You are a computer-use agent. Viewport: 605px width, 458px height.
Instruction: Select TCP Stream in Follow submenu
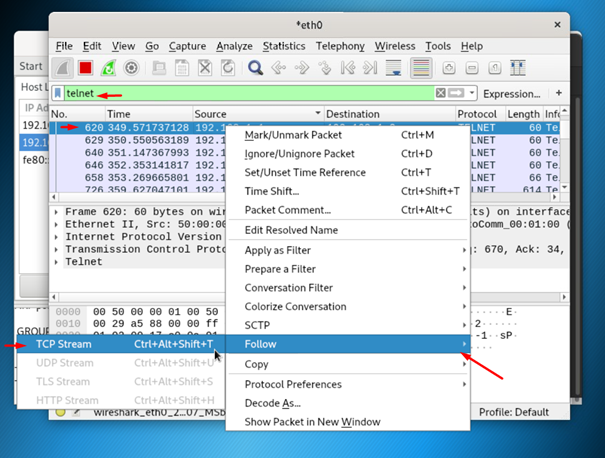point(120,344)
